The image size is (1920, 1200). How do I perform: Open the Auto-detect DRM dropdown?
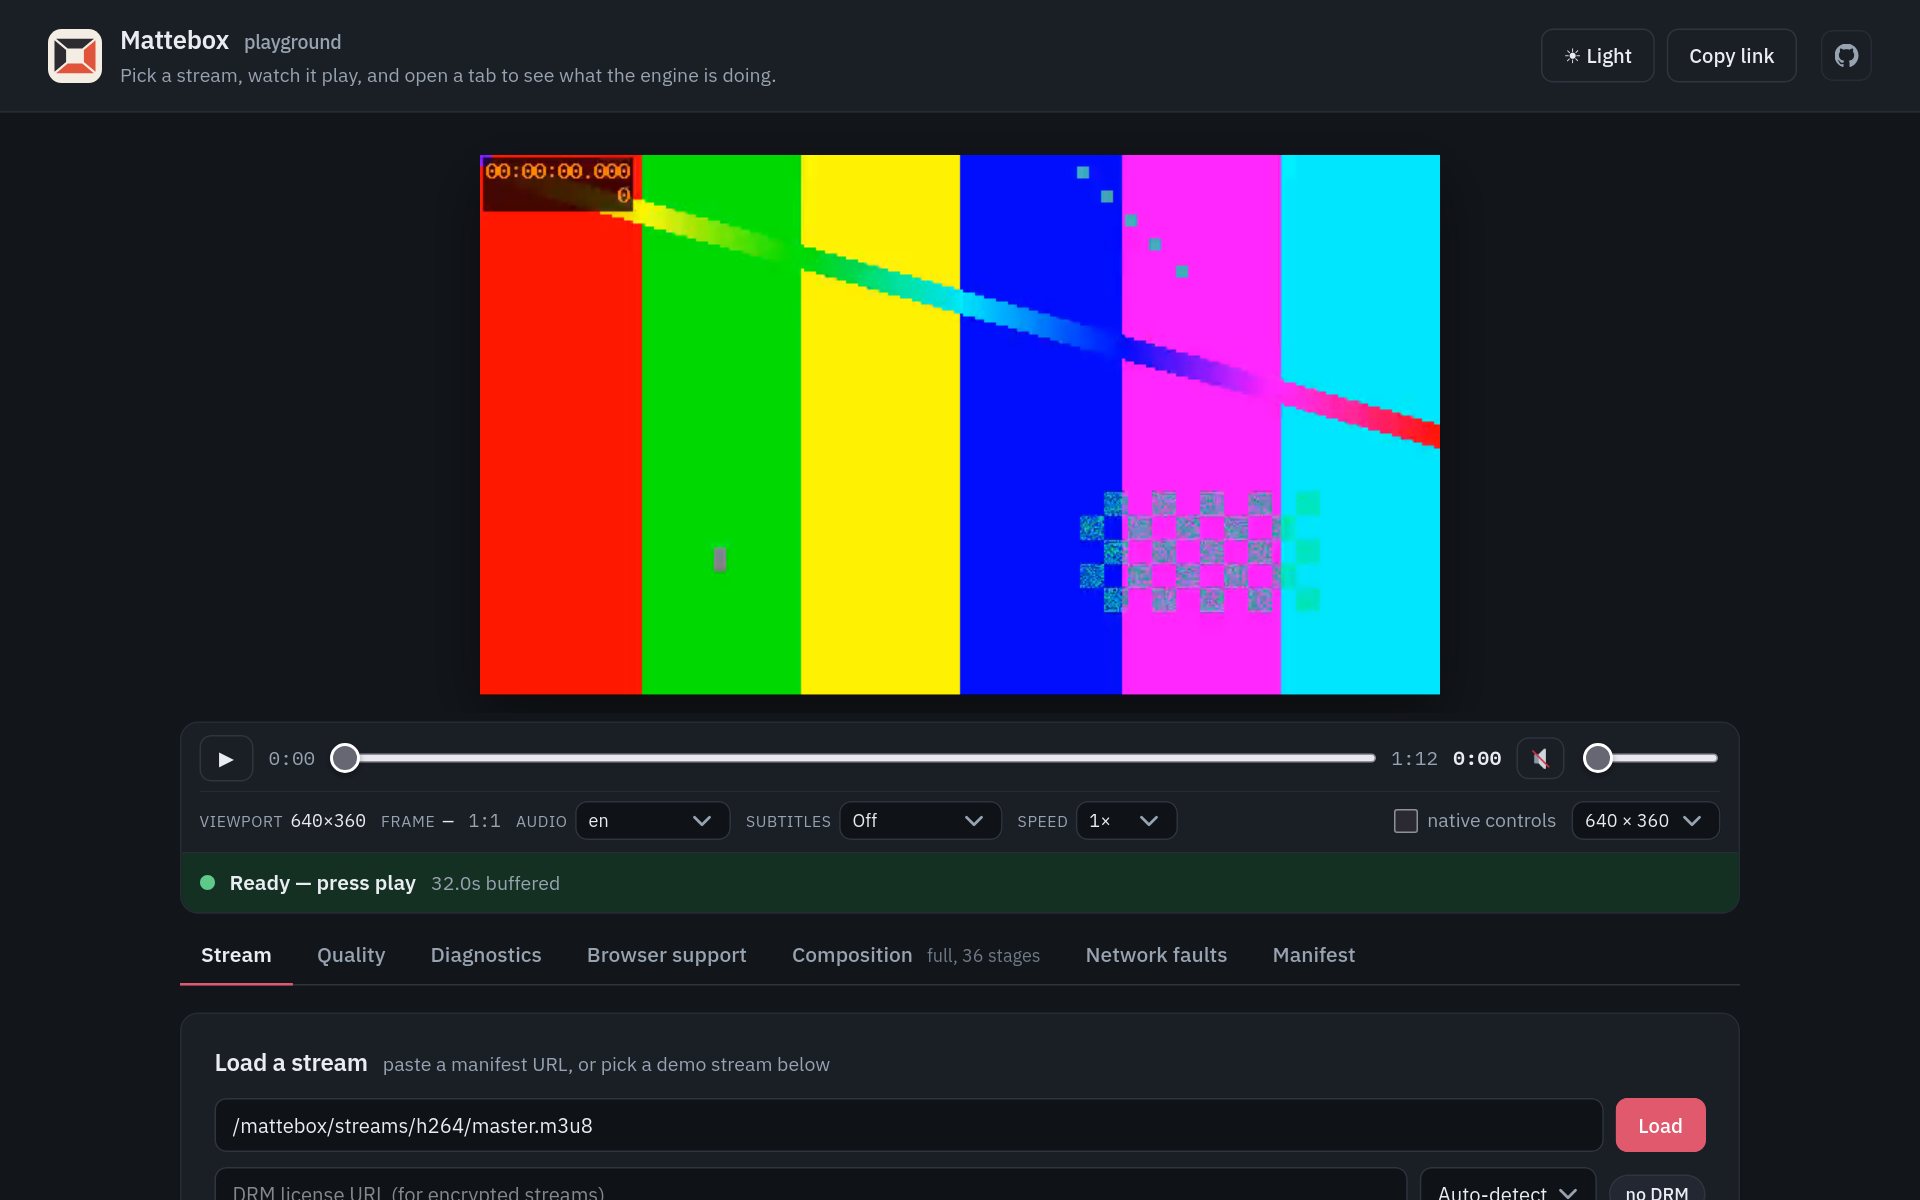[x=1507, y=1186]
